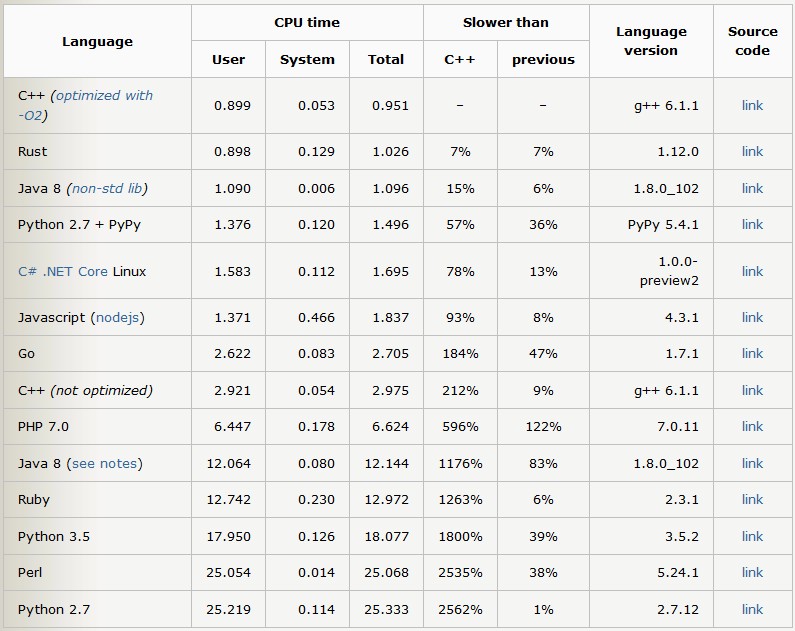
Task: Open the source code link for PHP 7.0
Action: click(x=752, y=427)
